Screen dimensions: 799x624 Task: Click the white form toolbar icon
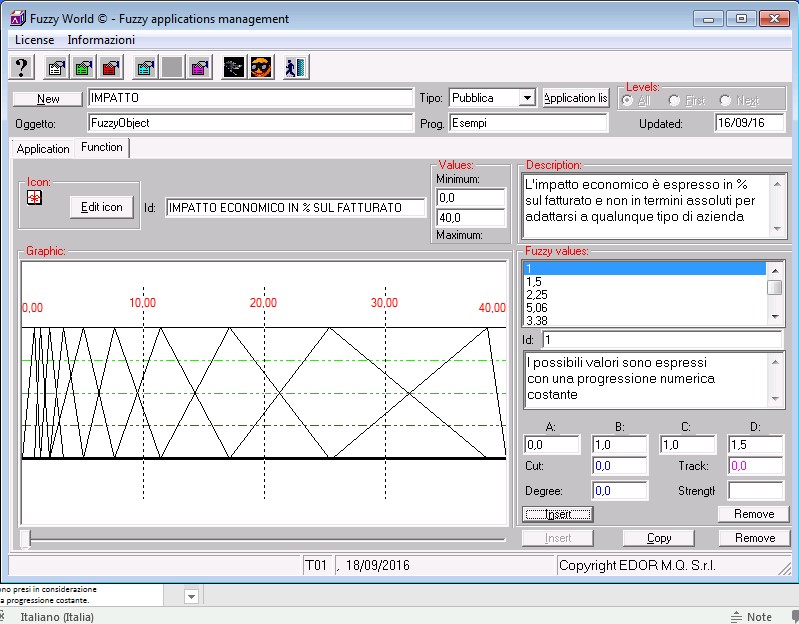(56, 67)
